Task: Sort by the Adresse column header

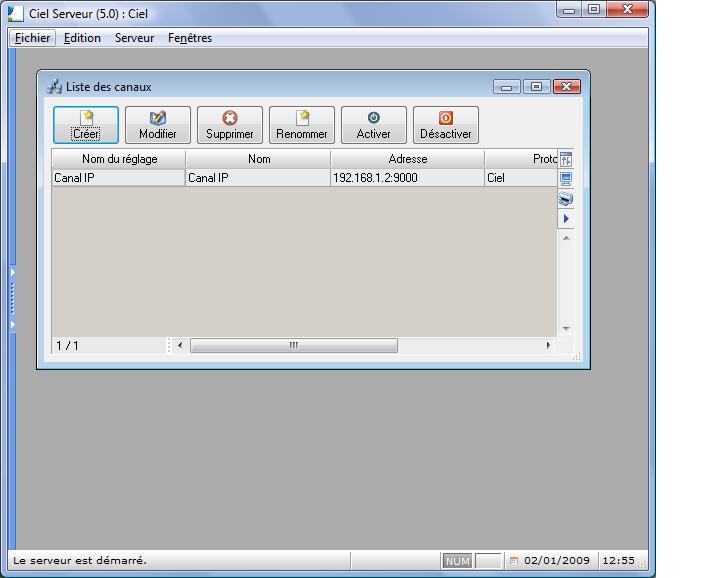Action: click(x=407, y=159)
